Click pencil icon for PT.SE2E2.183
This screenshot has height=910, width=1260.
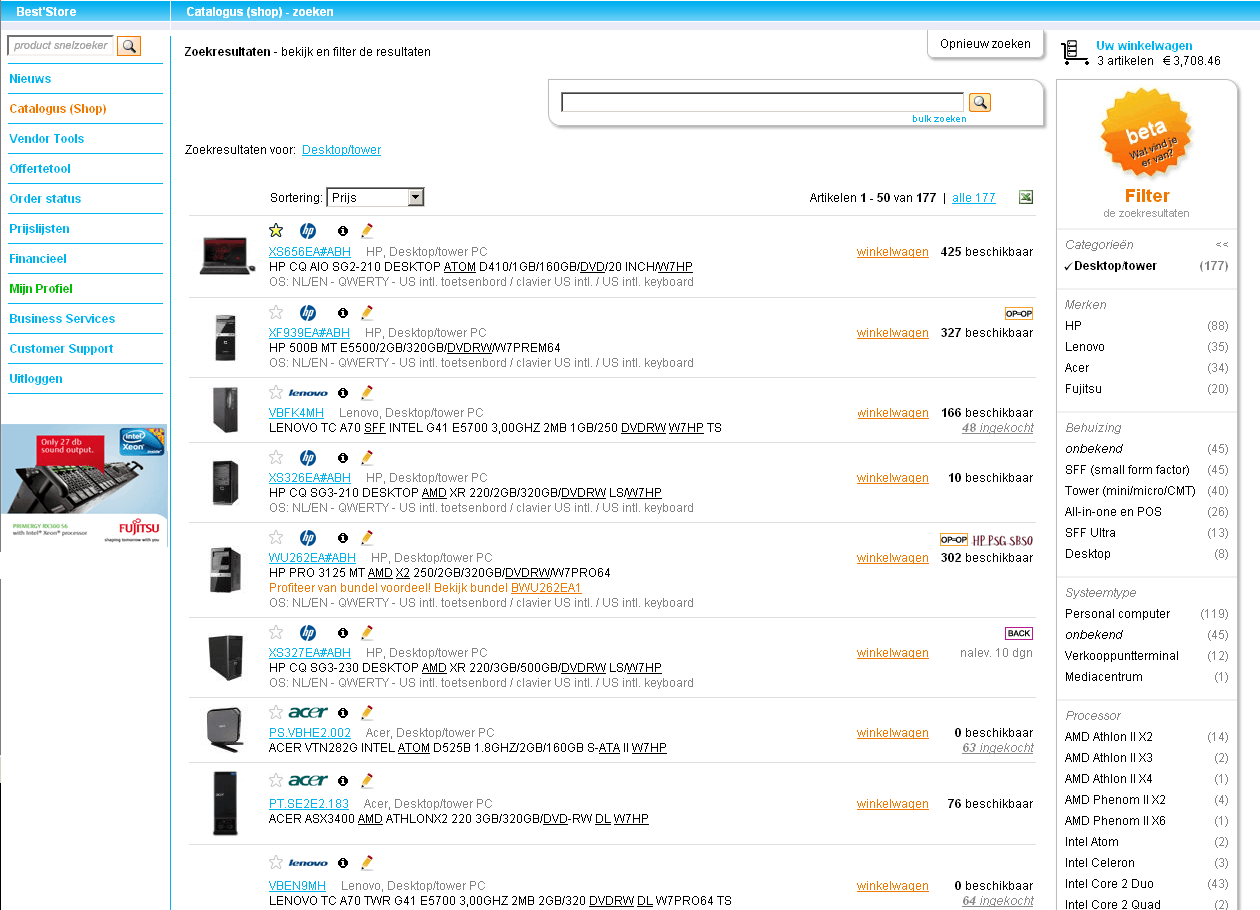pyautogui.click(x=367, y=780)
